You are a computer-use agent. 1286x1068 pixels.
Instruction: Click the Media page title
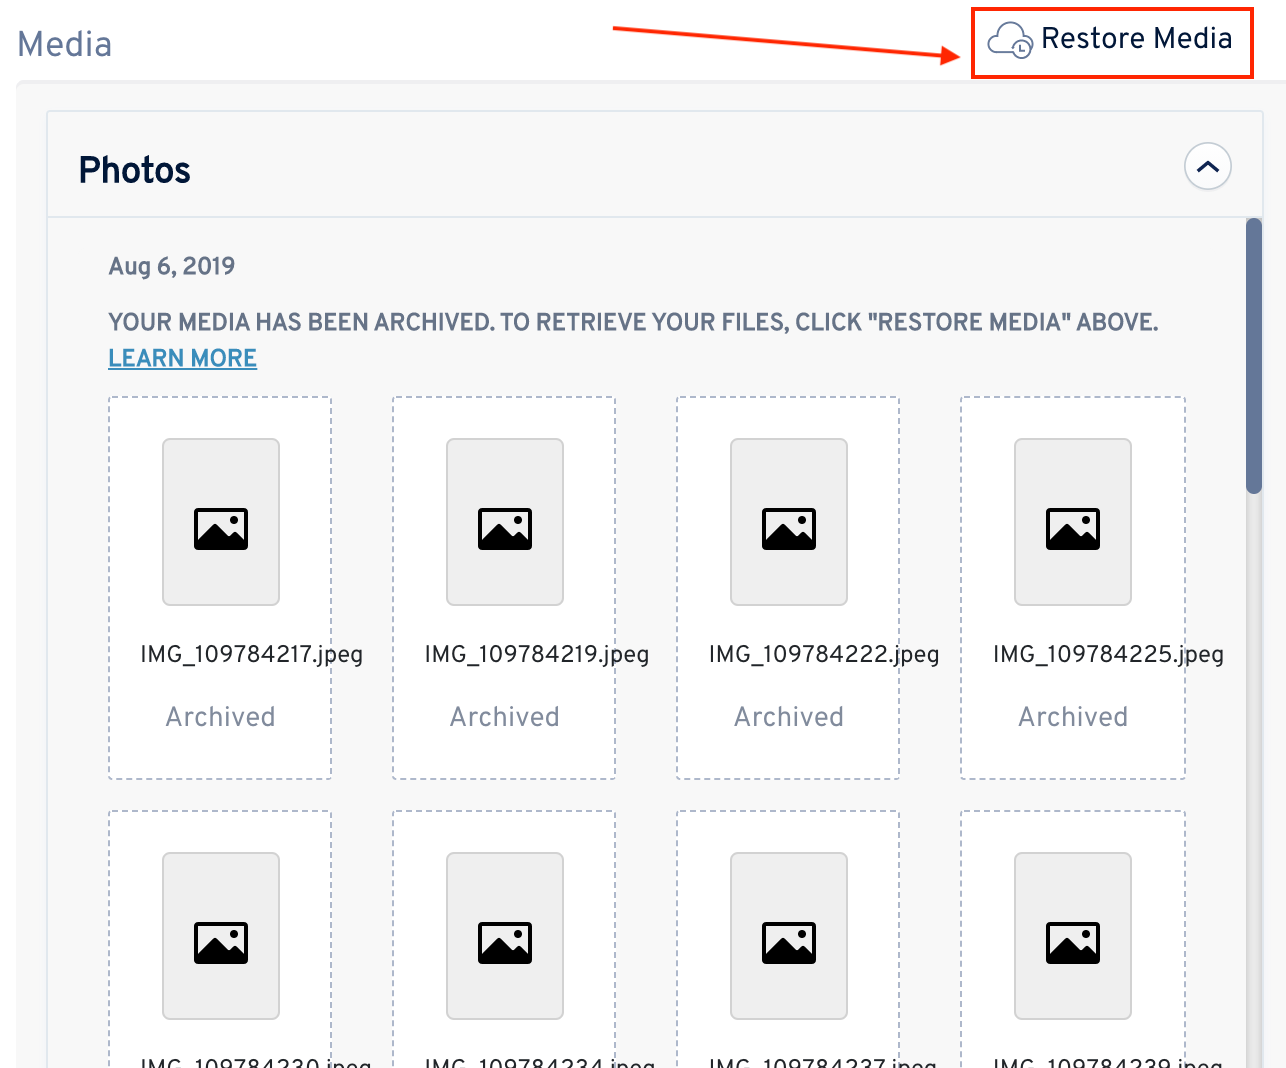(65, 44)
